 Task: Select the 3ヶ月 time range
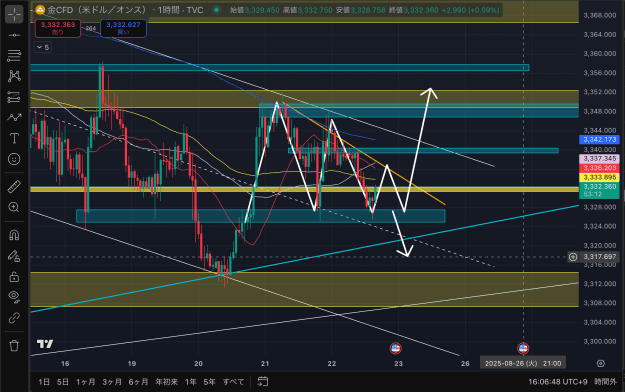(112, 382)
